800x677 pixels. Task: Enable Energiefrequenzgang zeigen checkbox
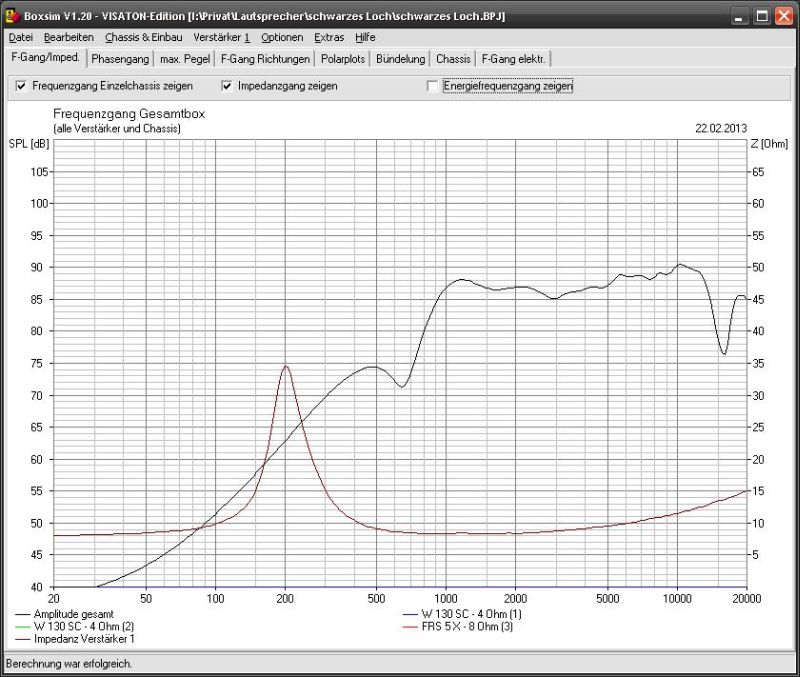coord(433,87)
